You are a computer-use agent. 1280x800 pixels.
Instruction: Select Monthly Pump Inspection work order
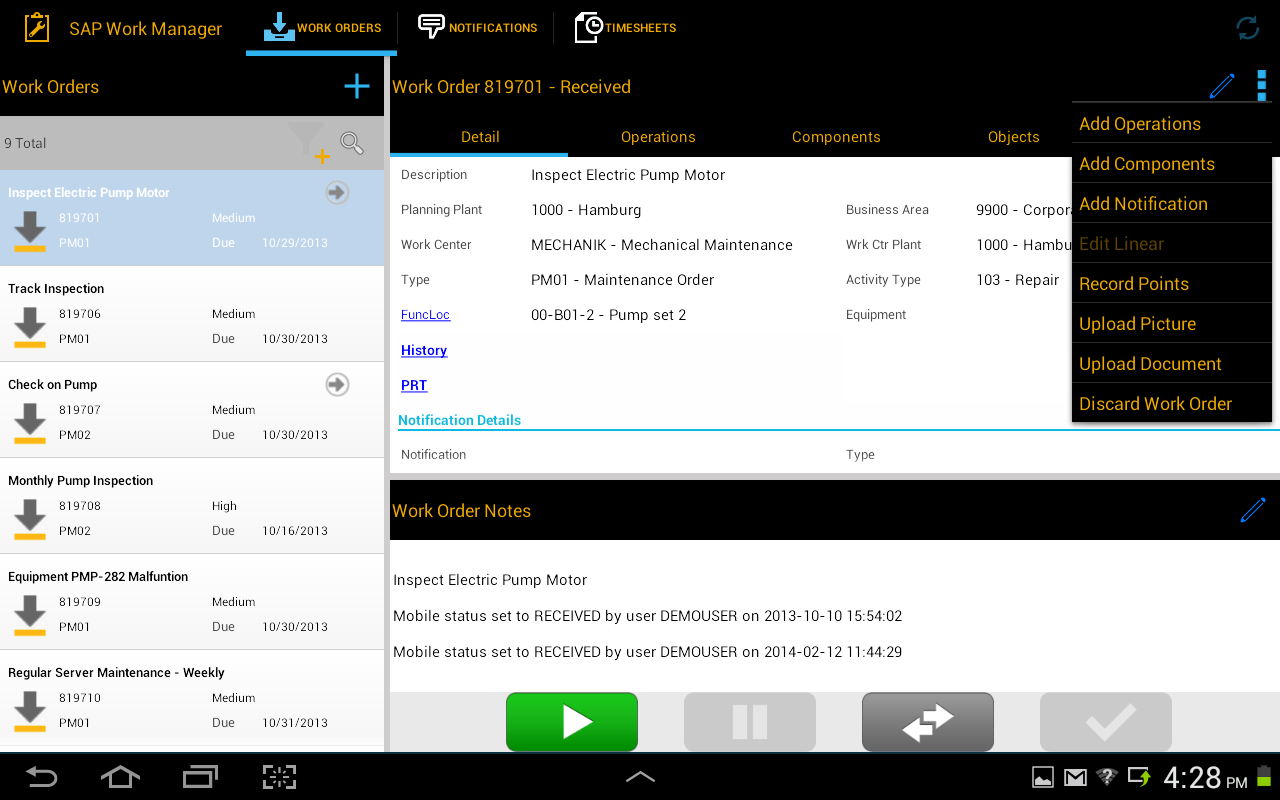click(192, 506)
